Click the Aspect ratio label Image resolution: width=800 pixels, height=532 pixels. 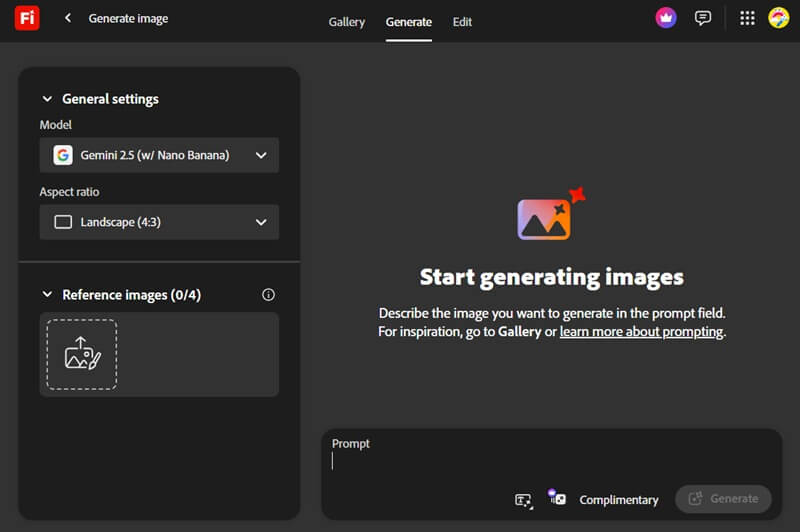click(x=69, y=192)
